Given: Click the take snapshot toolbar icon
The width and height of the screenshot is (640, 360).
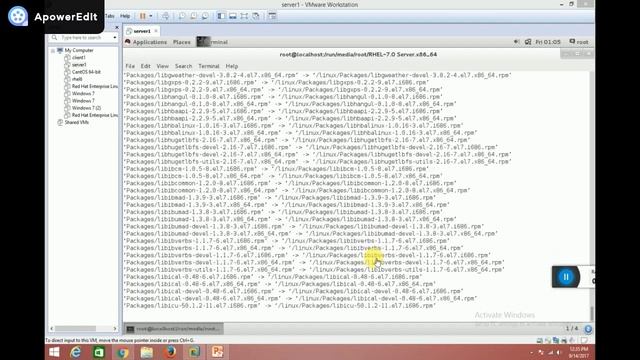Looking at the screenshot, I should tap(182, 16).
